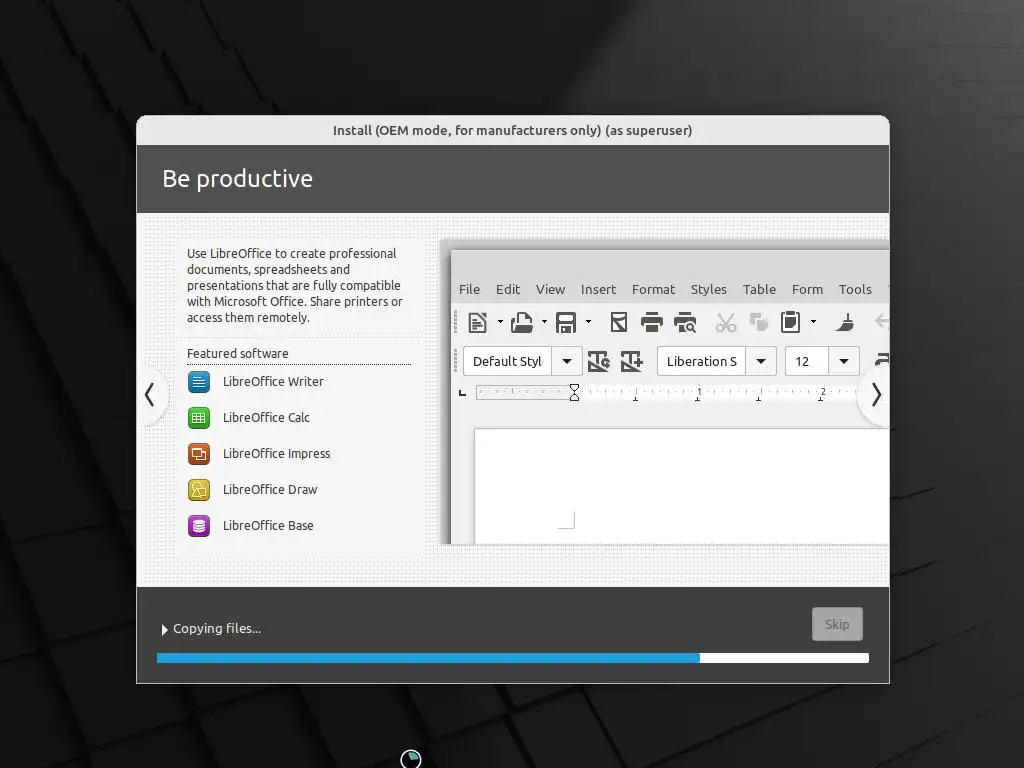Viewport: 1024px width, 768px height.
Task: Open the Format menu in slideshow
Action: (x=653, y=289)
